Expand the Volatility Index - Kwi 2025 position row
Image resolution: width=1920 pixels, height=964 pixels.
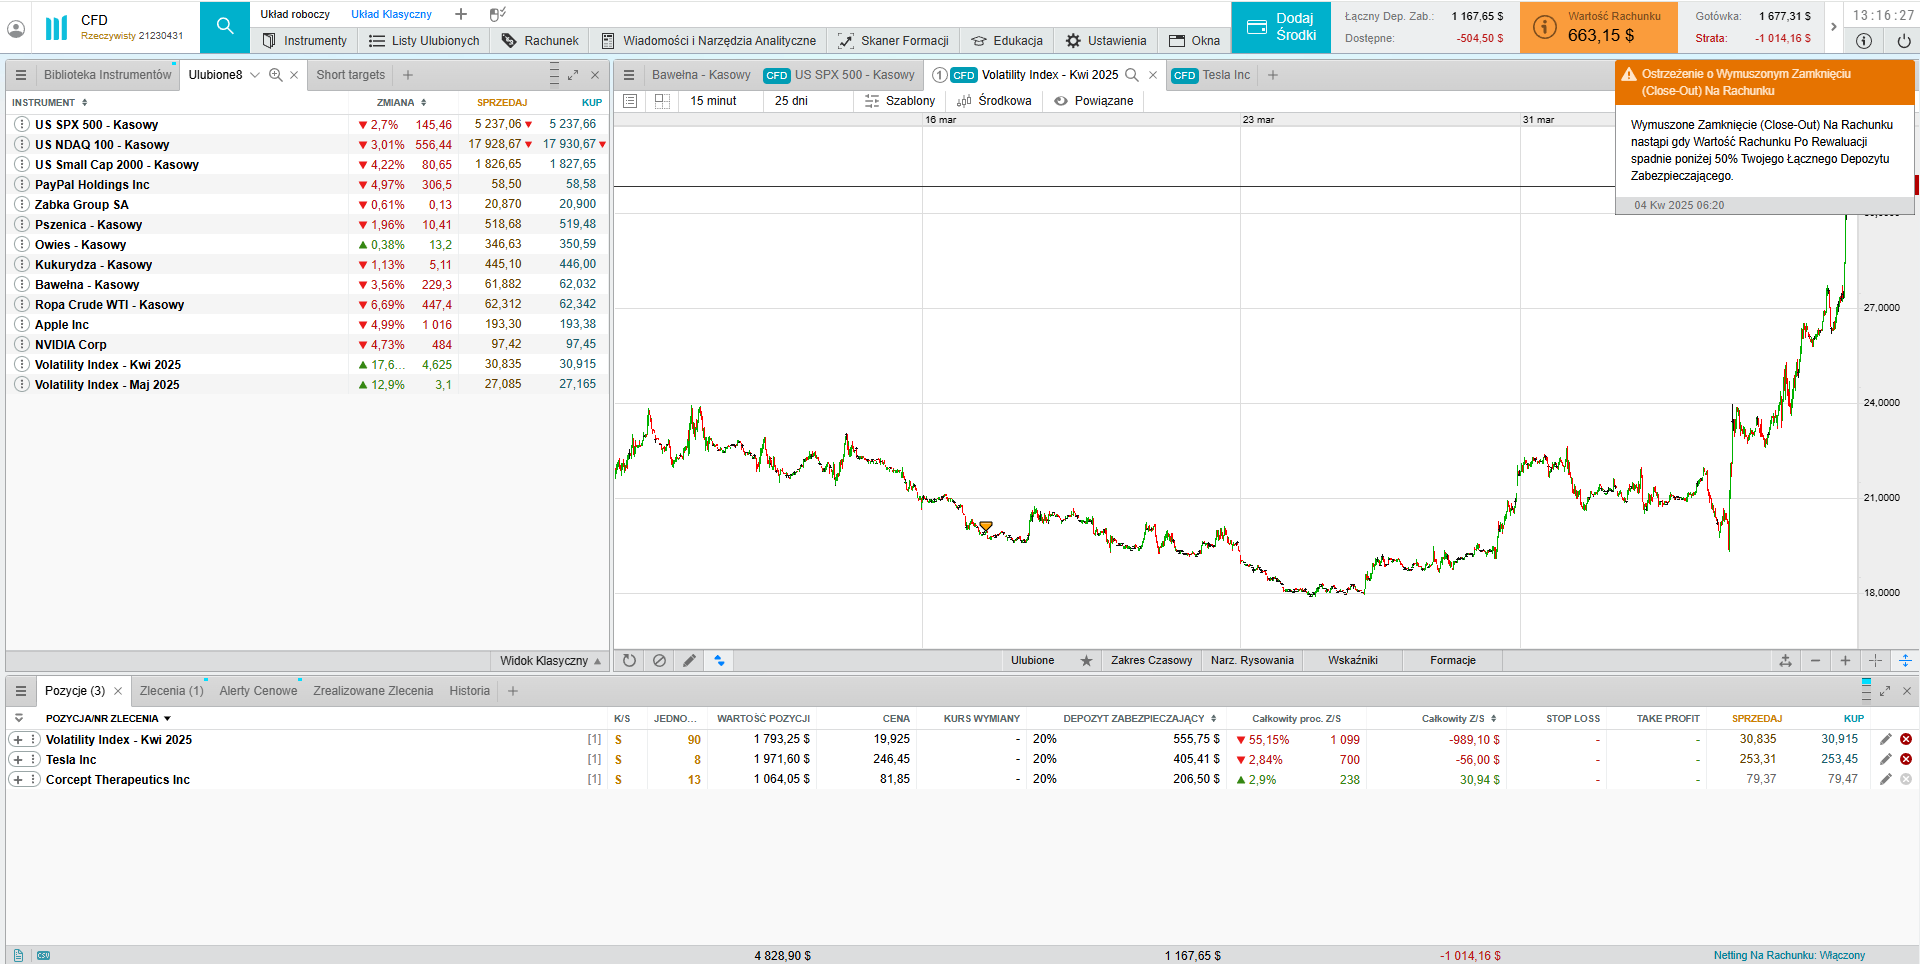(x=18, y=739)
